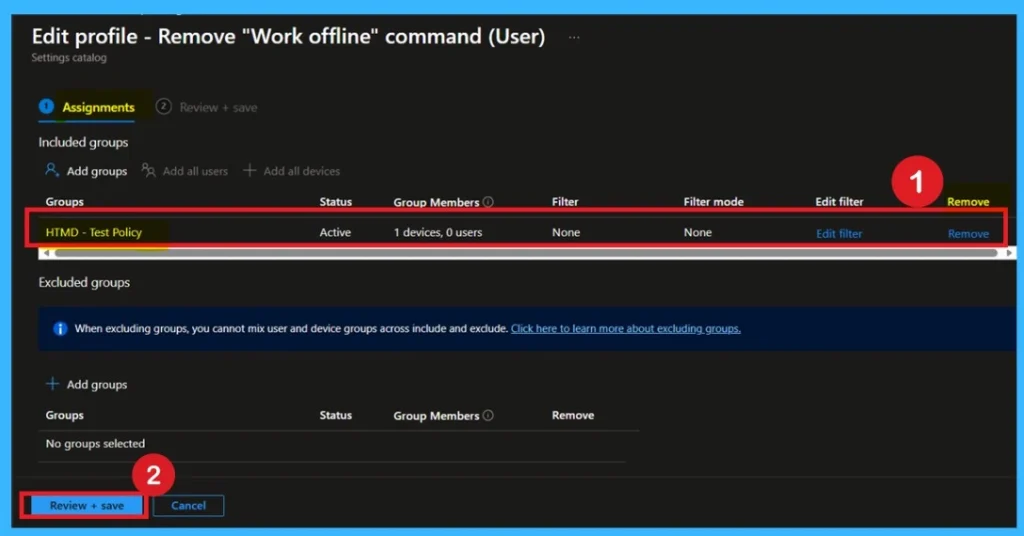Click the horizontal scrollbar of included groups

(x=526, y=253)
